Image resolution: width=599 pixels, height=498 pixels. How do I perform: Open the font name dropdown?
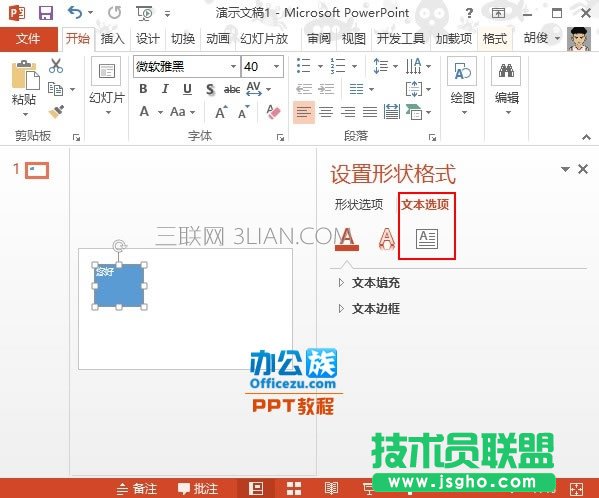[x=233, y=66]
